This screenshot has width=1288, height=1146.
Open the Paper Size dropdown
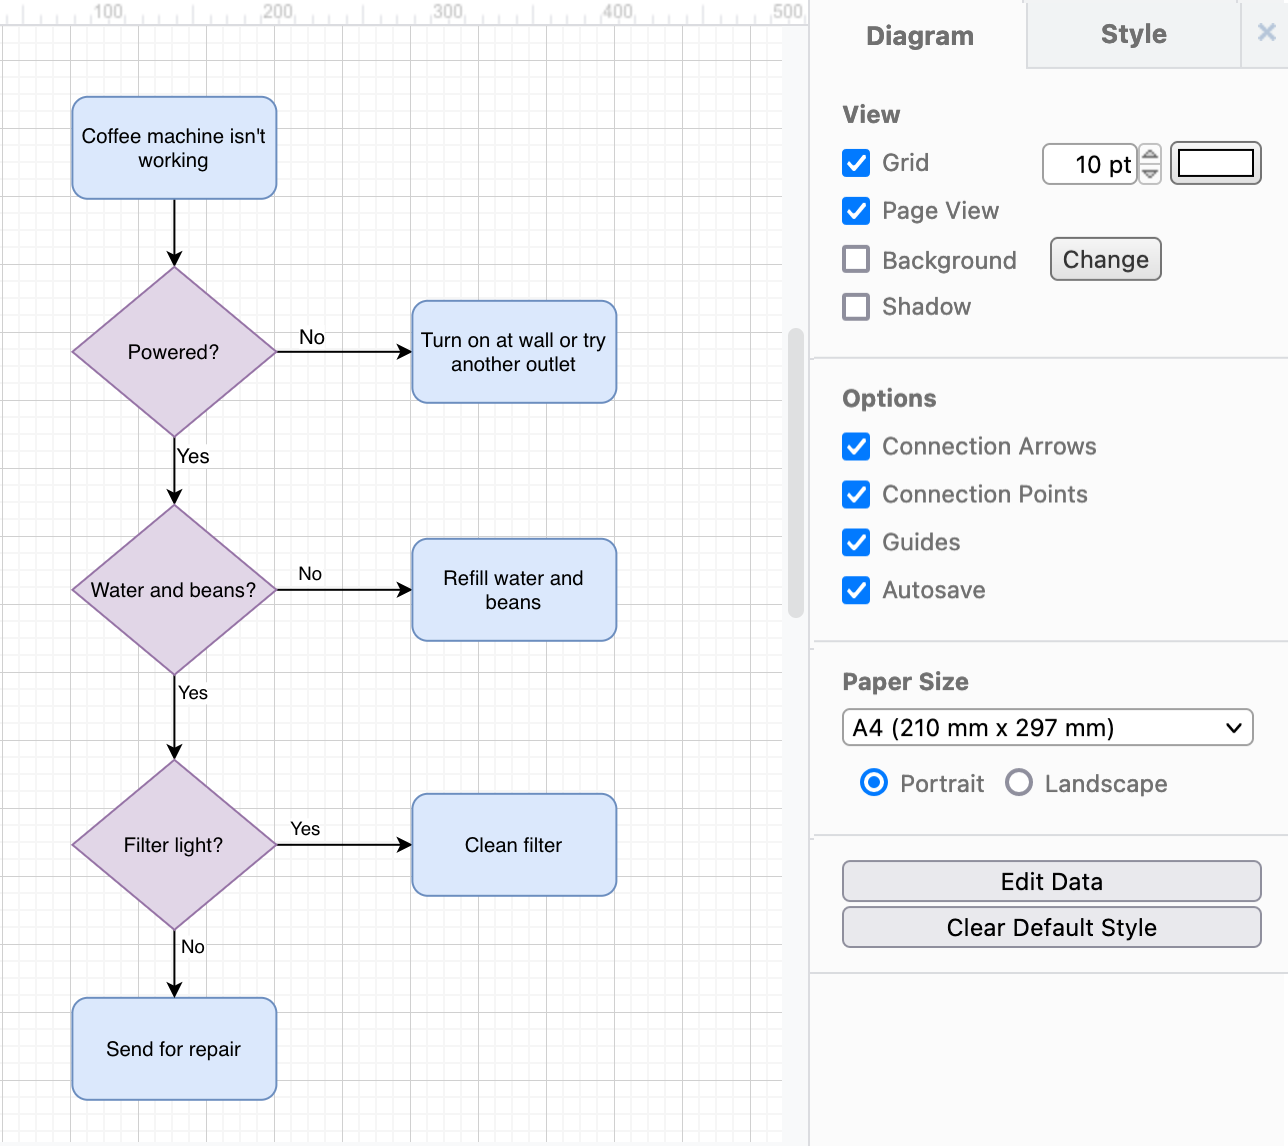point(1047,727)
